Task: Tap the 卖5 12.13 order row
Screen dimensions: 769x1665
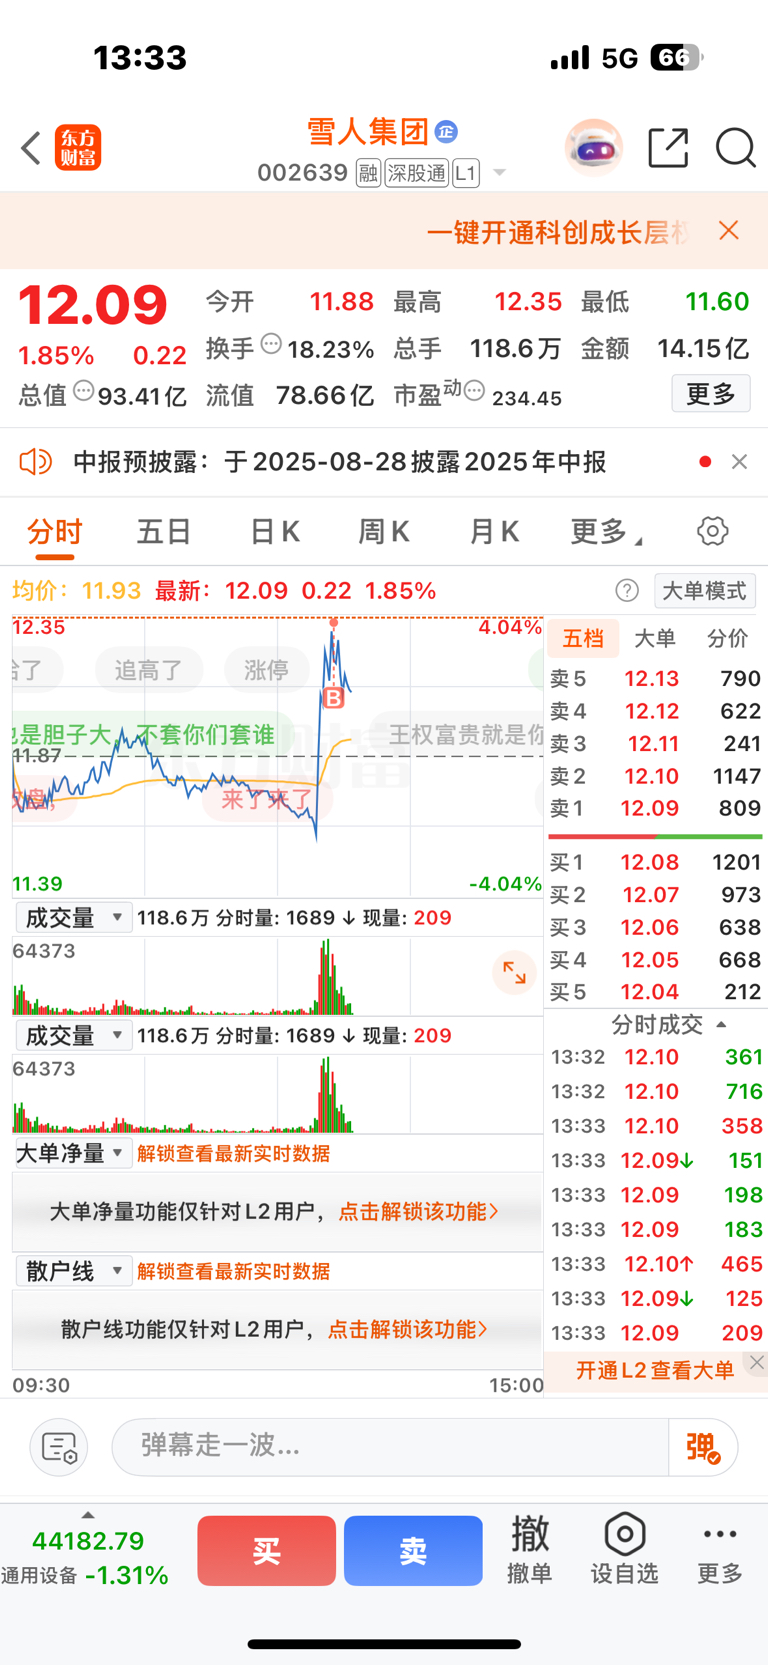Action: coord(655,679)
